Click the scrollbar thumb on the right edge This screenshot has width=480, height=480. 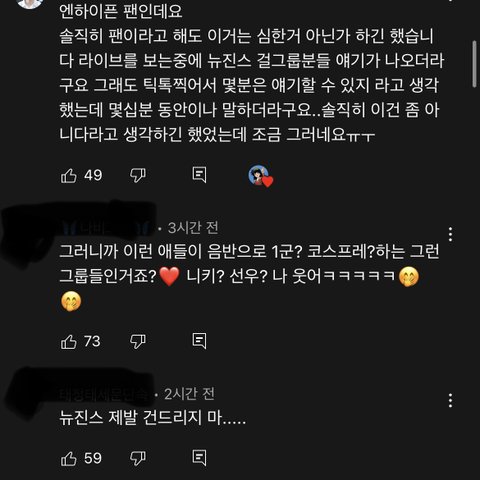475,64
